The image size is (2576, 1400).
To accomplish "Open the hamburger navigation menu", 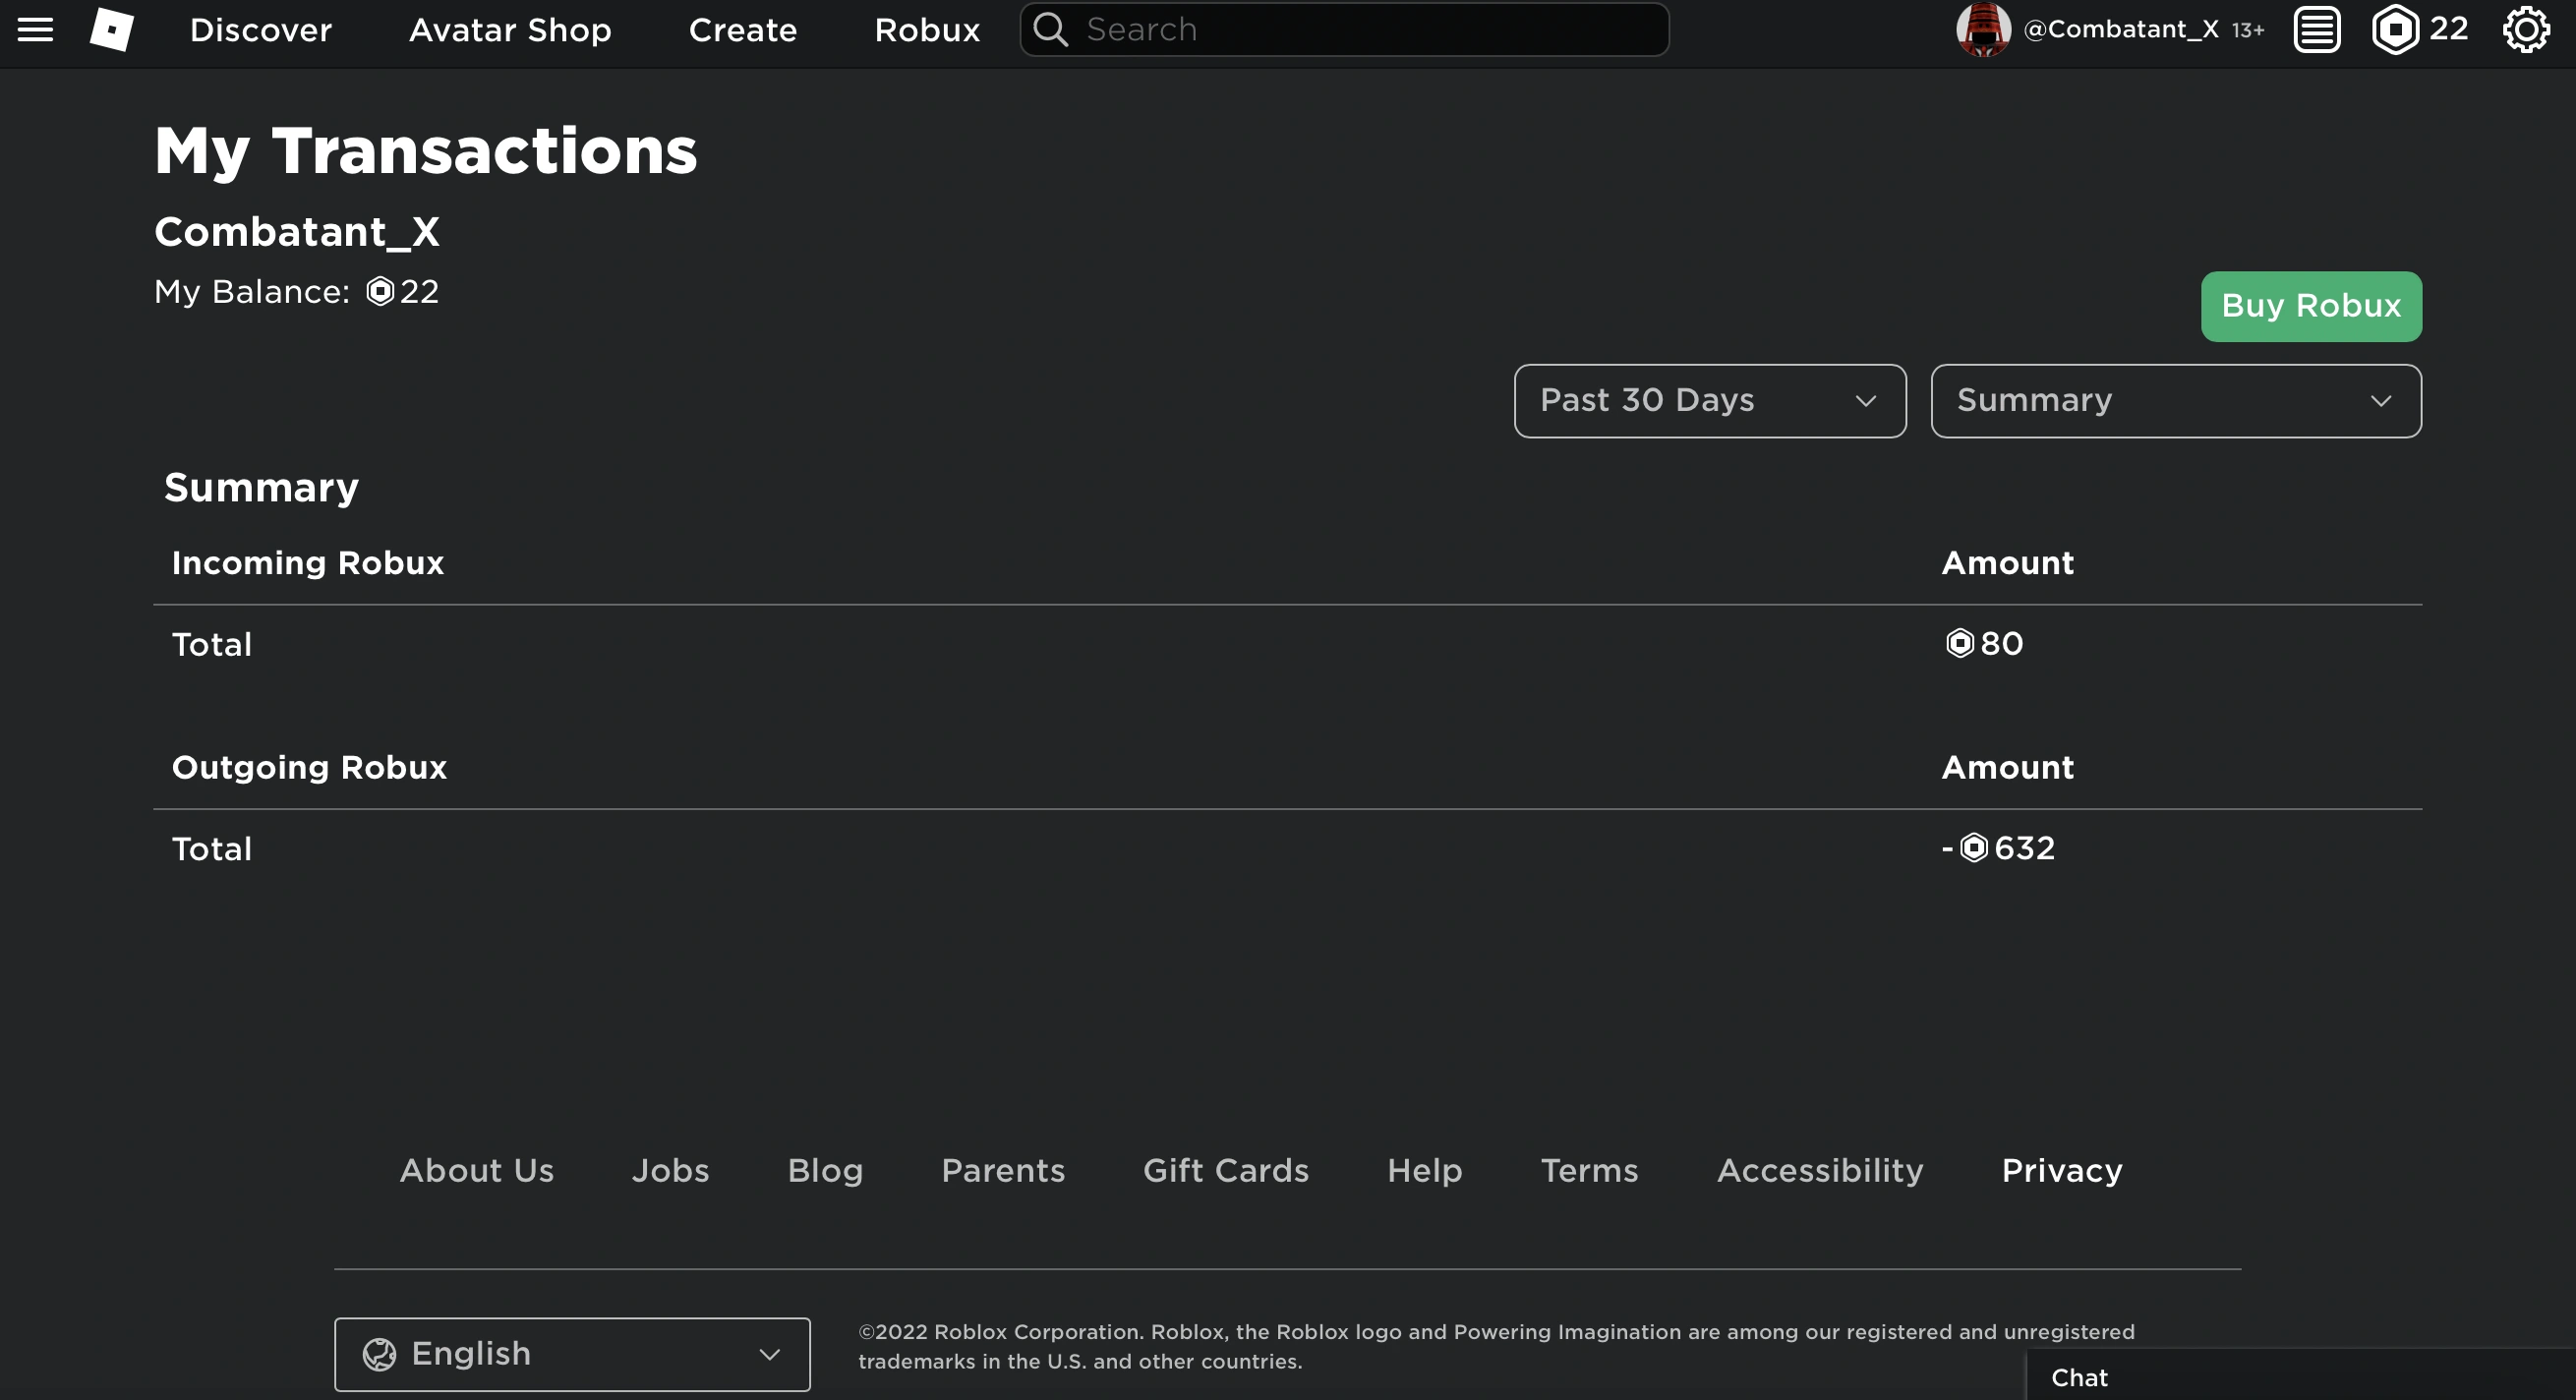I will click(34, 29).
